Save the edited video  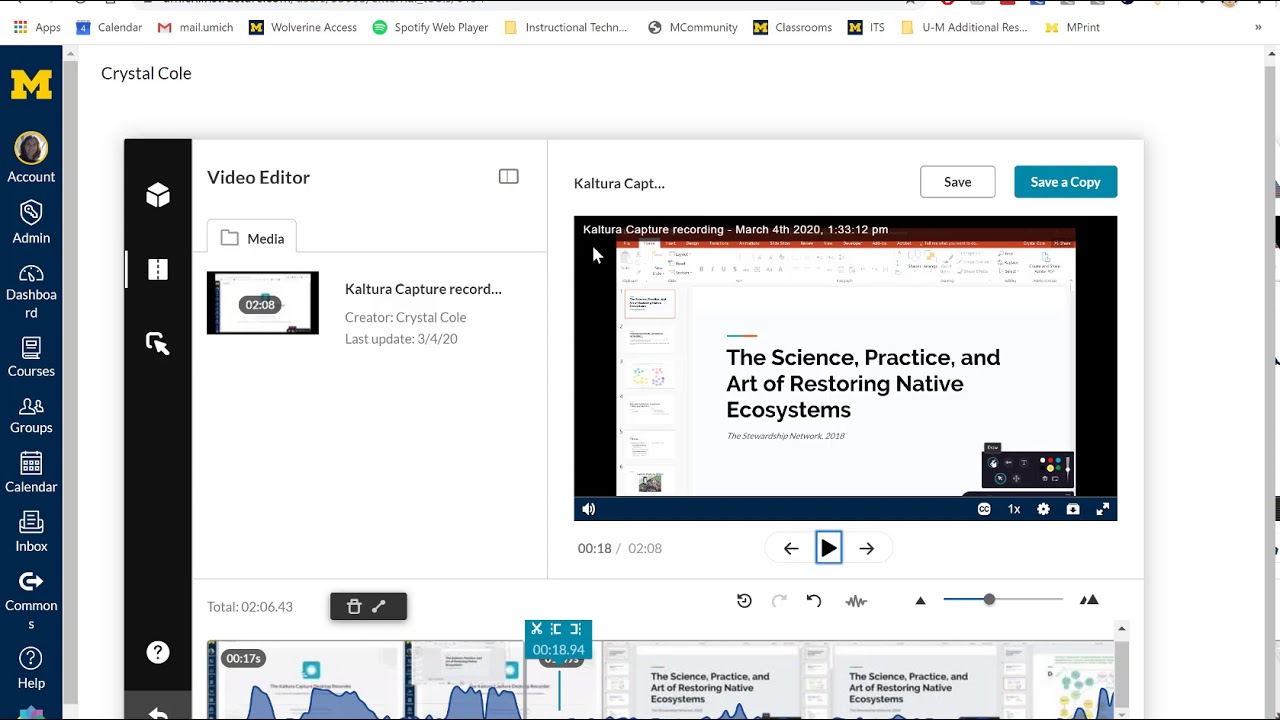coord(958,182)
